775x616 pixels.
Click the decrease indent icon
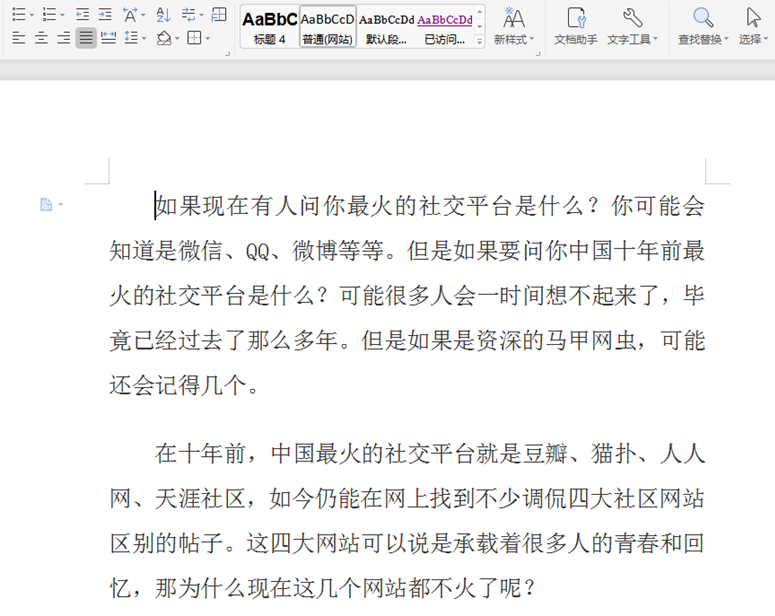click(82, 14)
